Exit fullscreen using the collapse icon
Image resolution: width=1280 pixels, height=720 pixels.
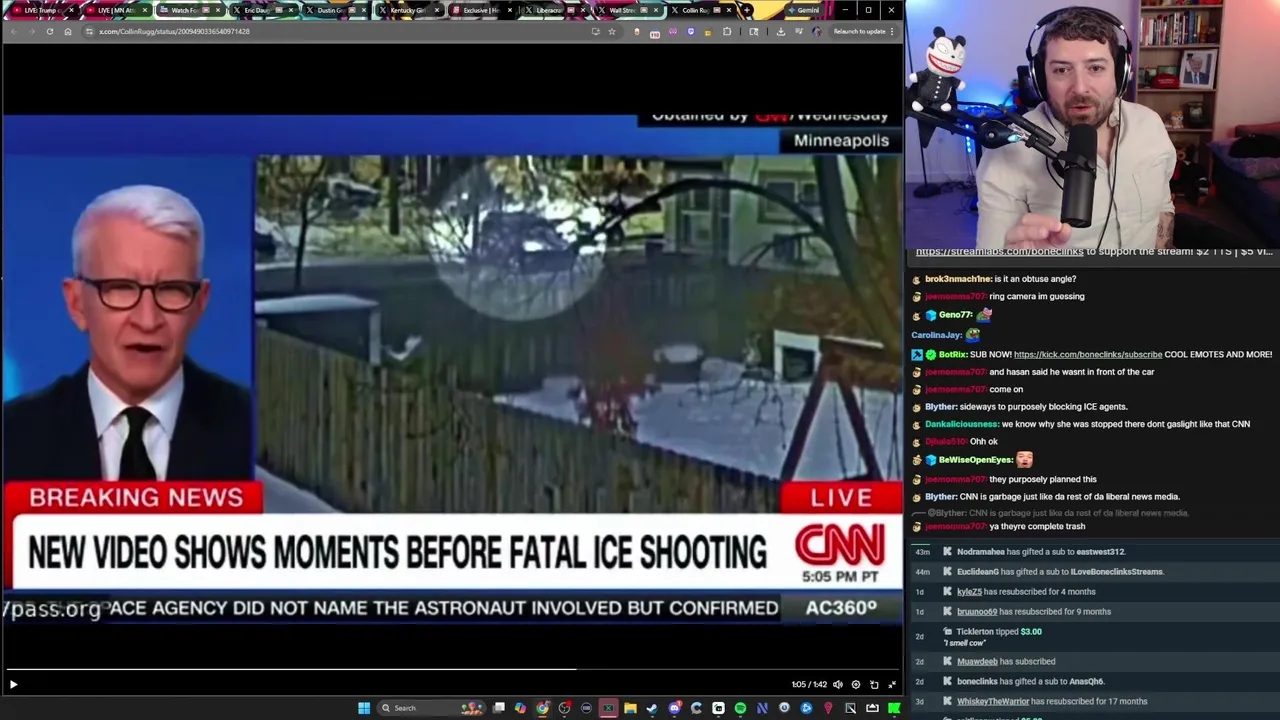pos(892,685)
